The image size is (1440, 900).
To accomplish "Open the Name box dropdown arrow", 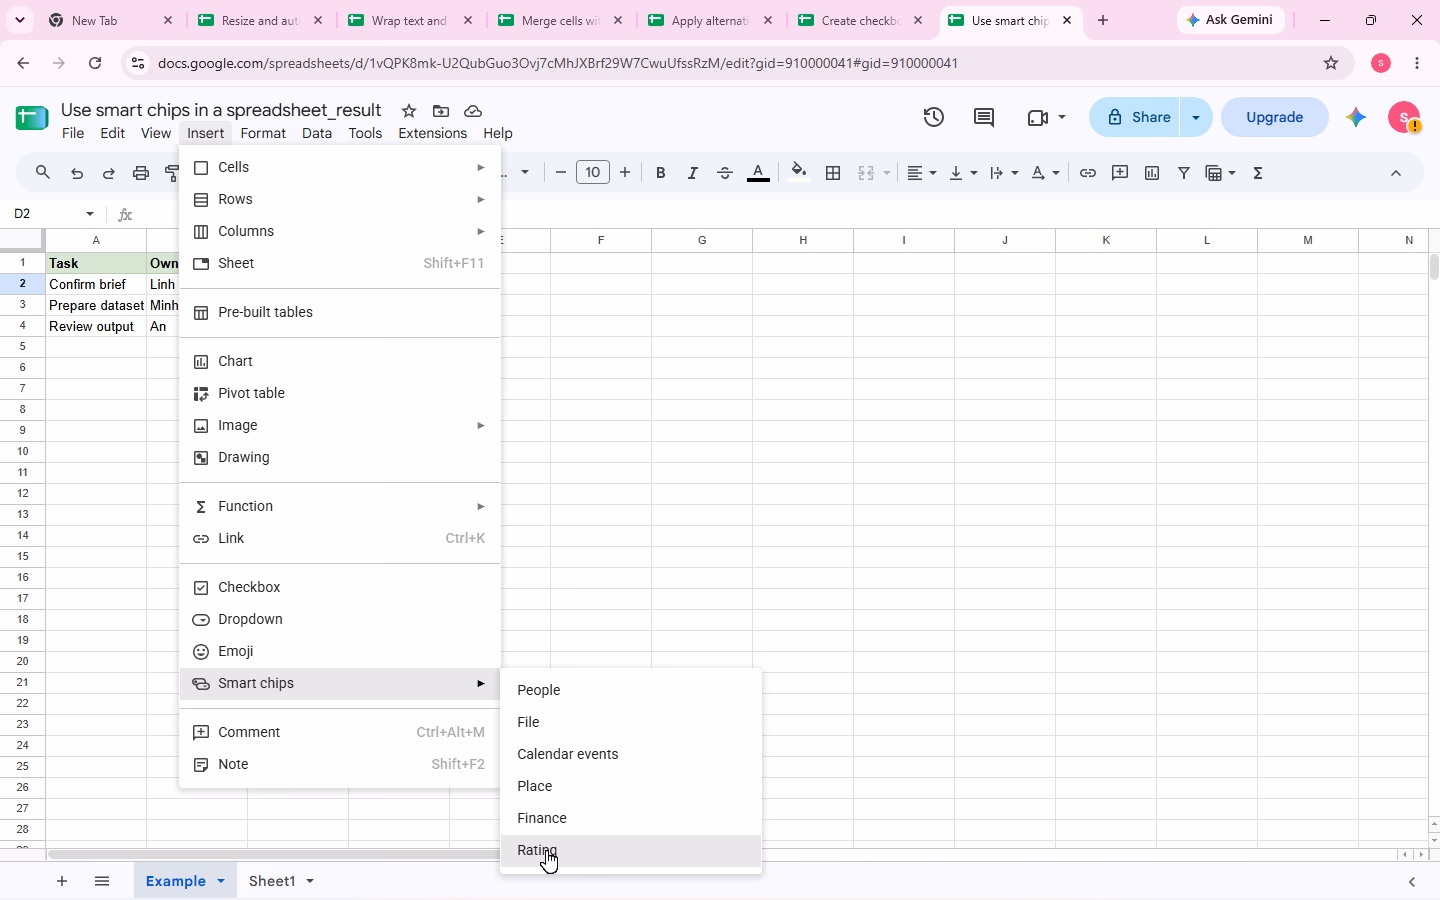I will point(90,214).
